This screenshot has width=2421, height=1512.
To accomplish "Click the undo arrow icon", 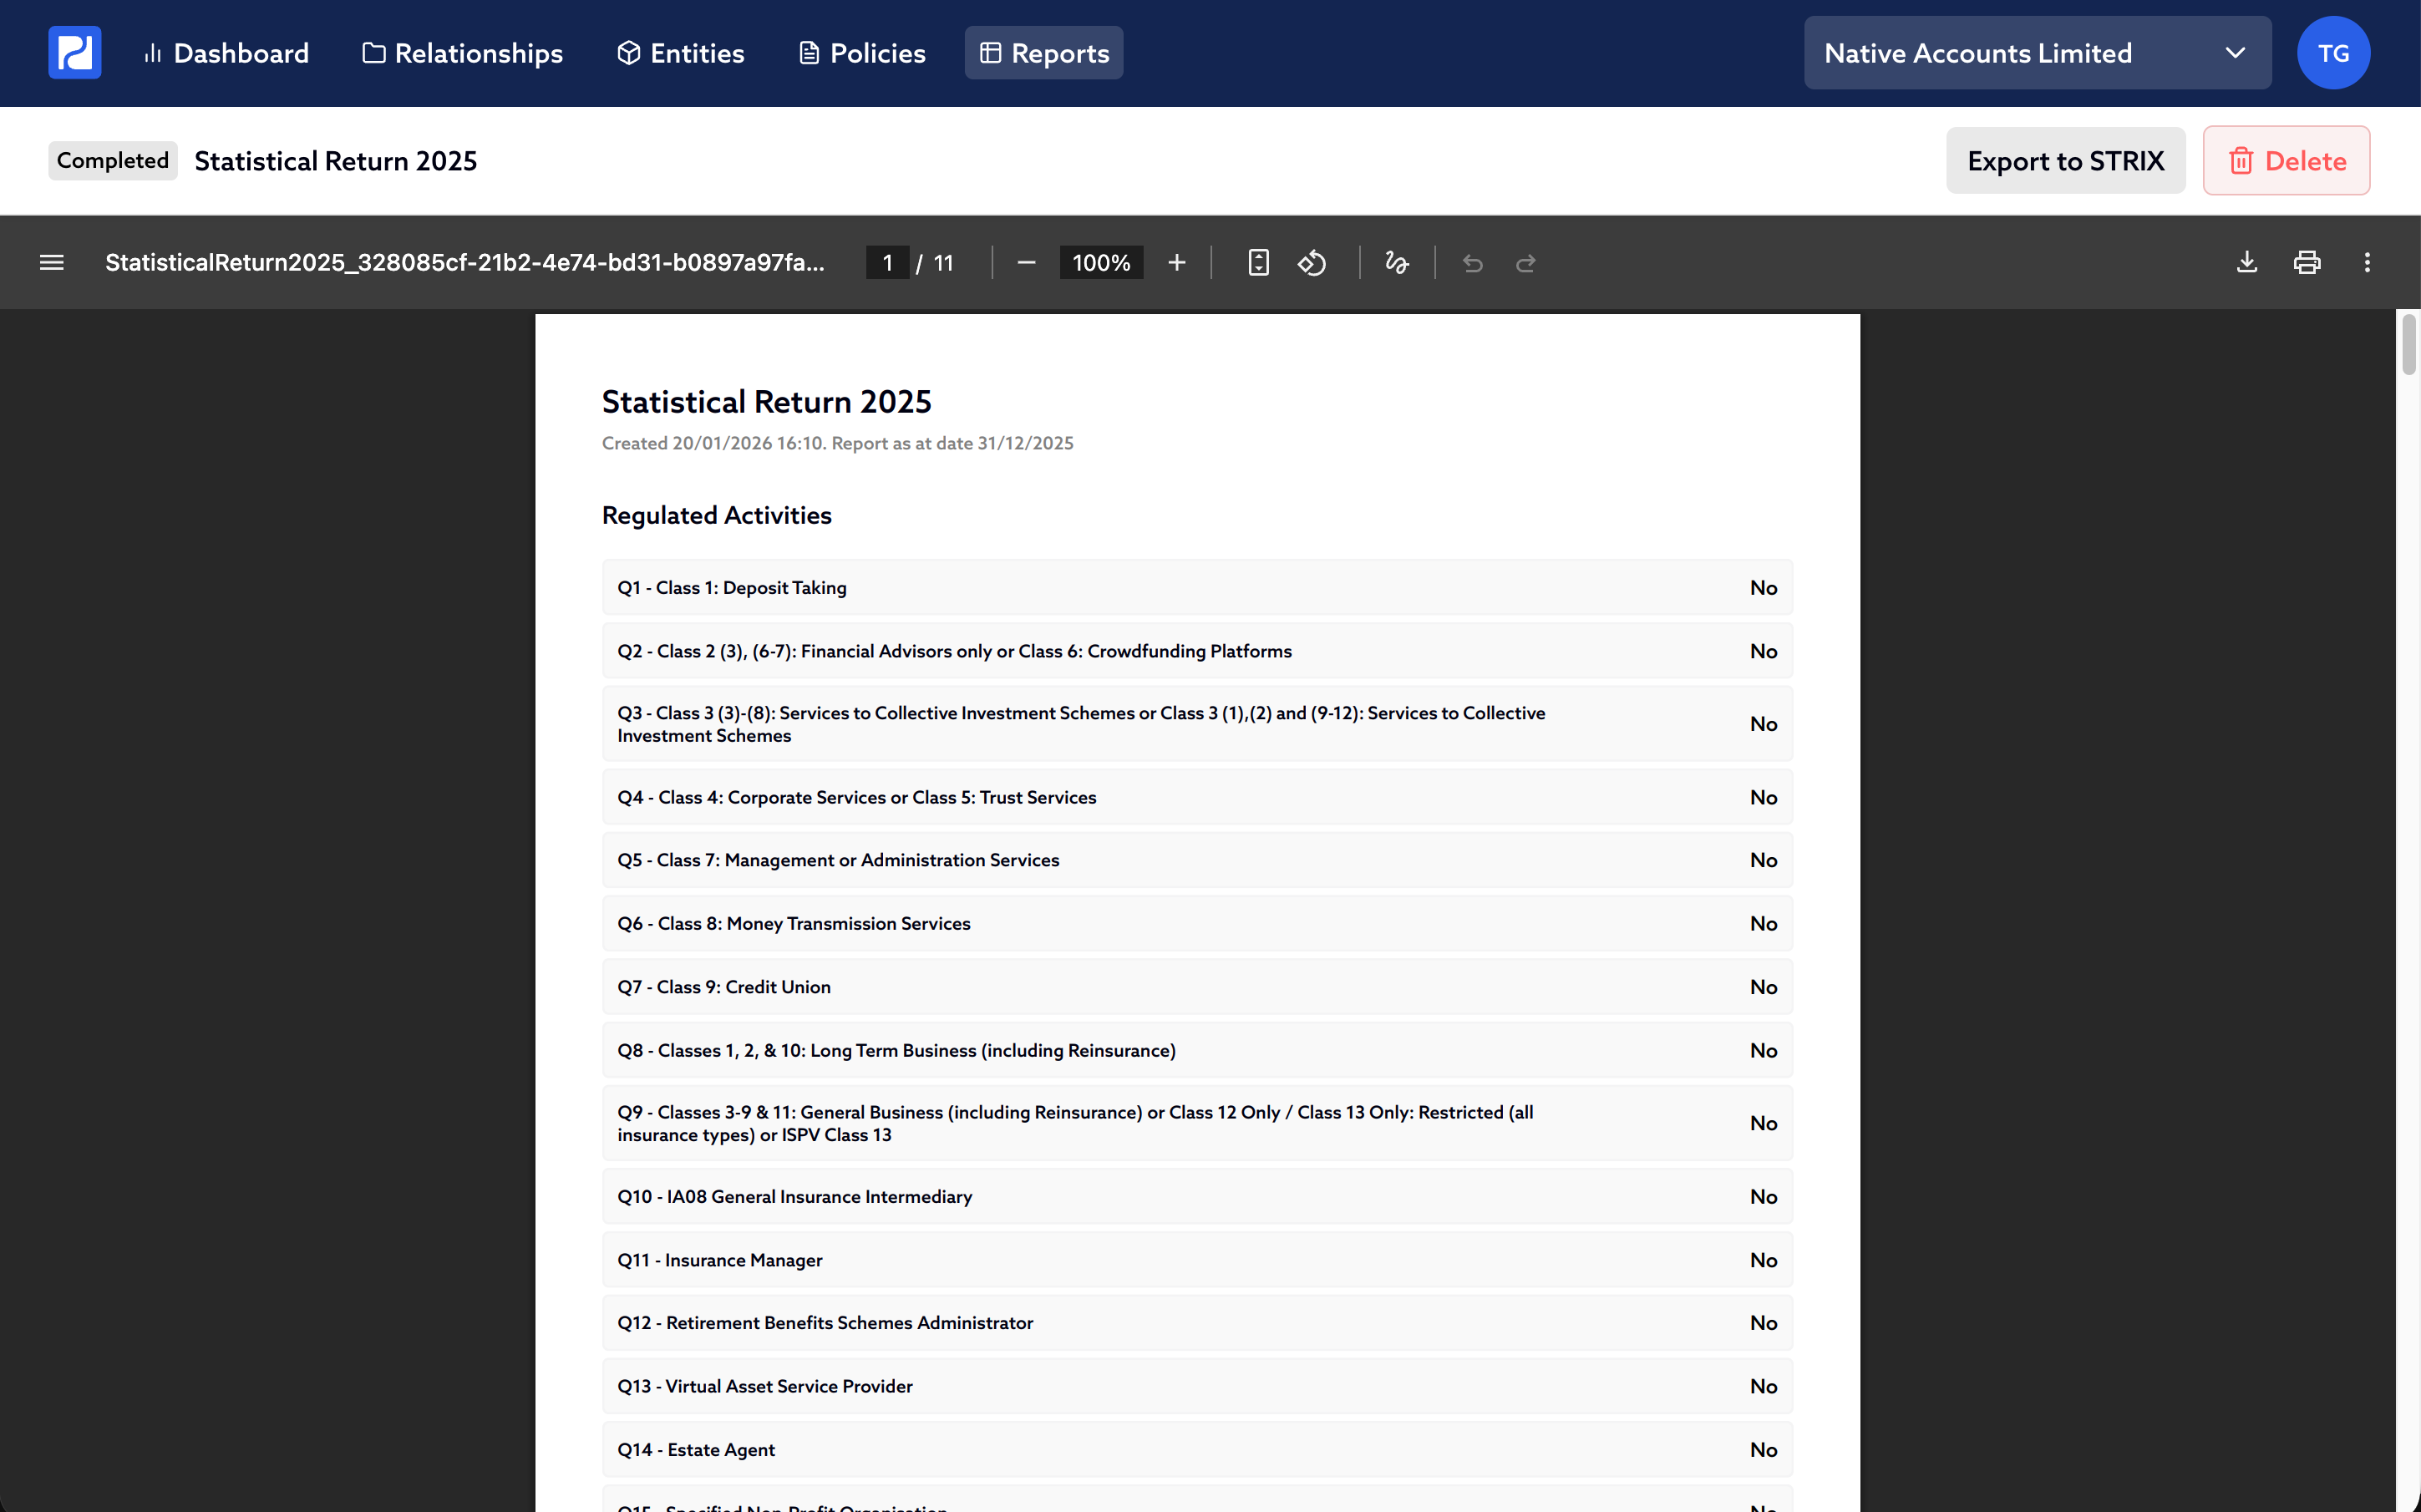I will [x=1472, y=262].
